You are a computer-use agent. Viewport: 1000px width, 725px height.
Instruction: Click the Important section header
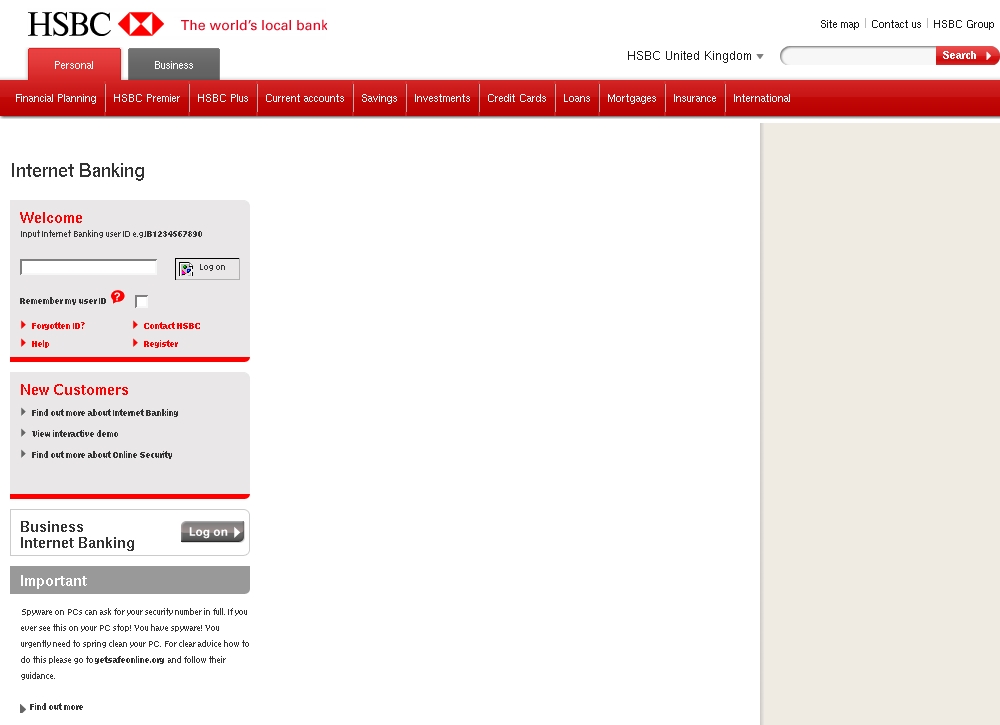pos(130,580)
